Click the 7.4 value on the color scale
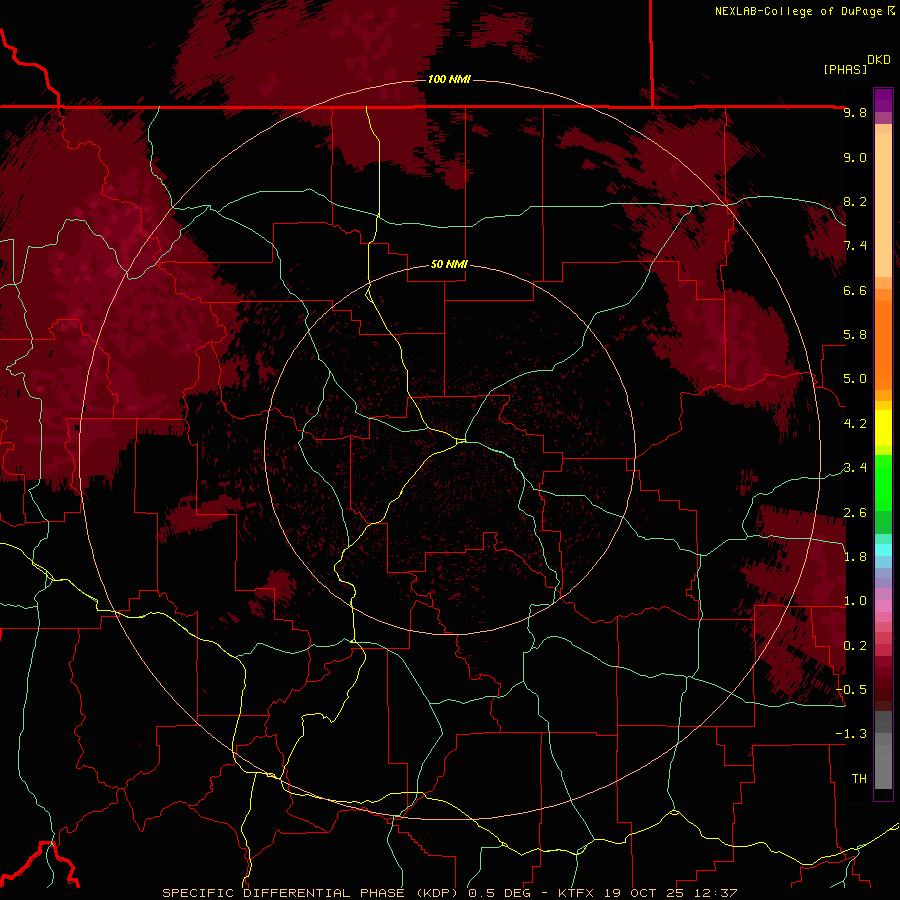This screenshot has width=900, height=900. (855, 246)
